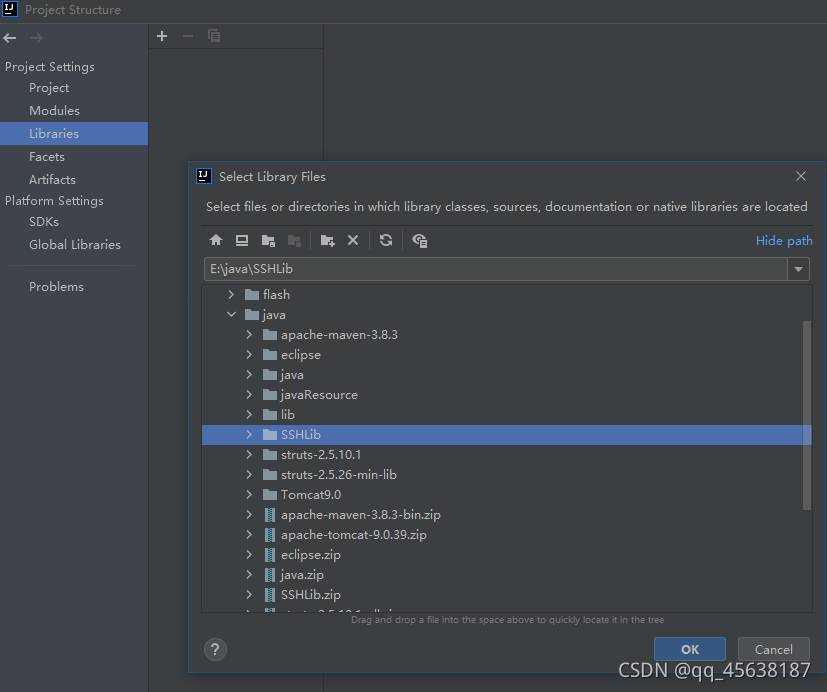Screen dimensions: 827x692
Task: Open the path history dropdown arrow
Action: pyautogui.click(x=799, y=269)
